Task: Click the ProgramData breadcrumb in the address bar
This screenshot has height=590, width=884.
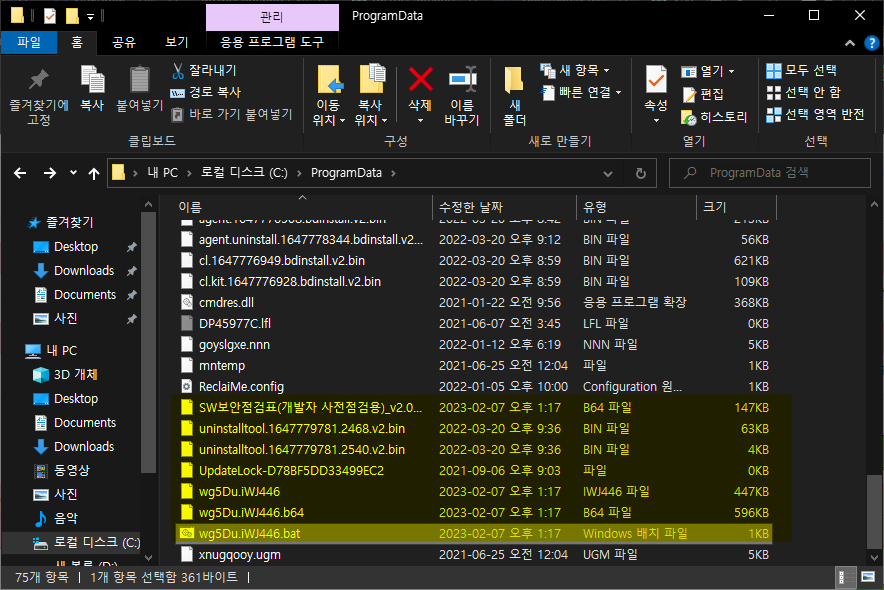Action: [x=346, y=173]
